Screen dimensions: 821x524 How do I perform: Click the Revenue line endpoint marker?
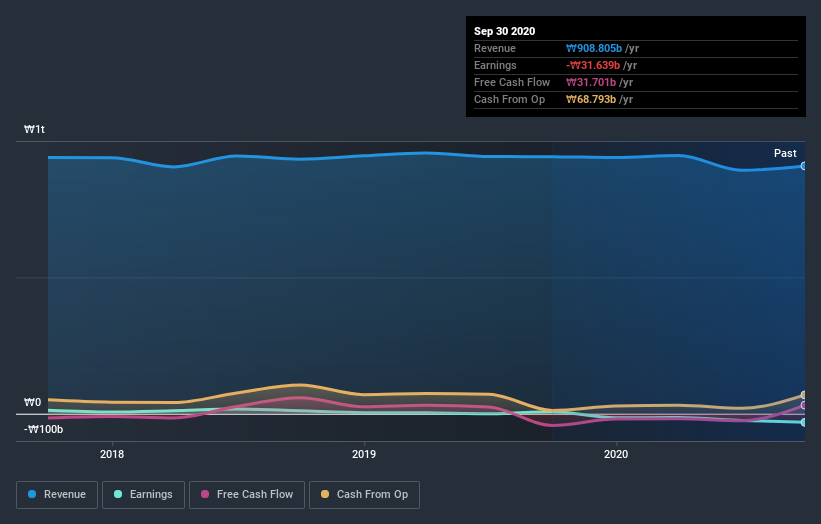point(804,166)
